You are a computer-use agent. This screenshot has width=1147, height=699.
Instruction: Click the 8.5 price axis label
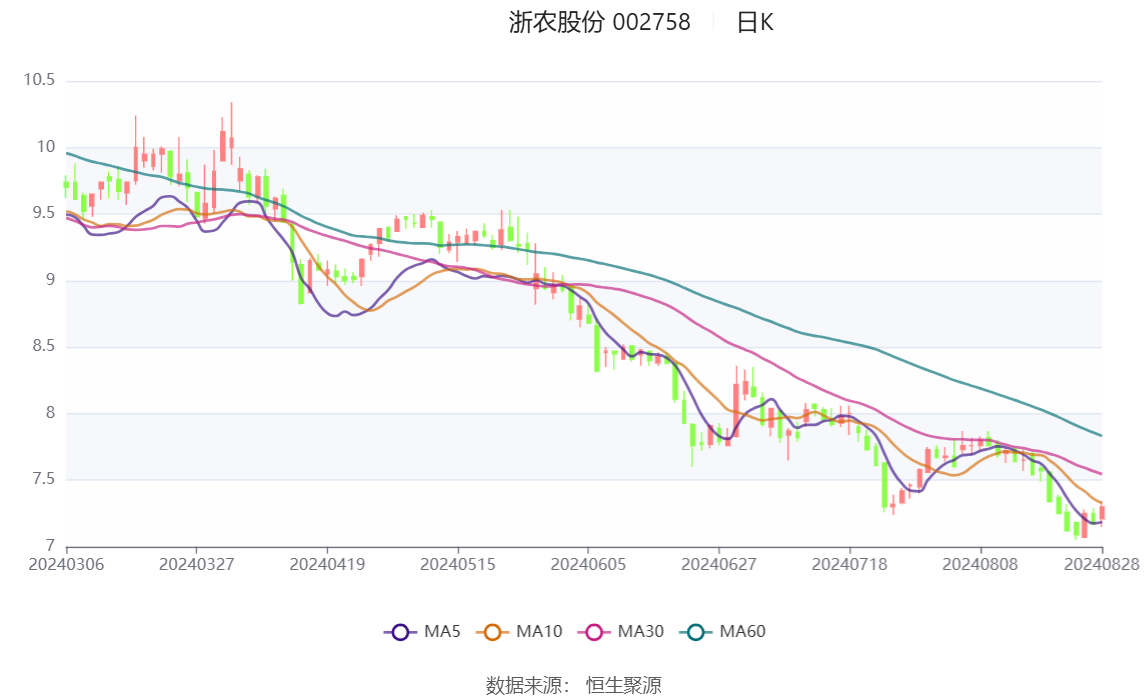click(x=44, y=346)
